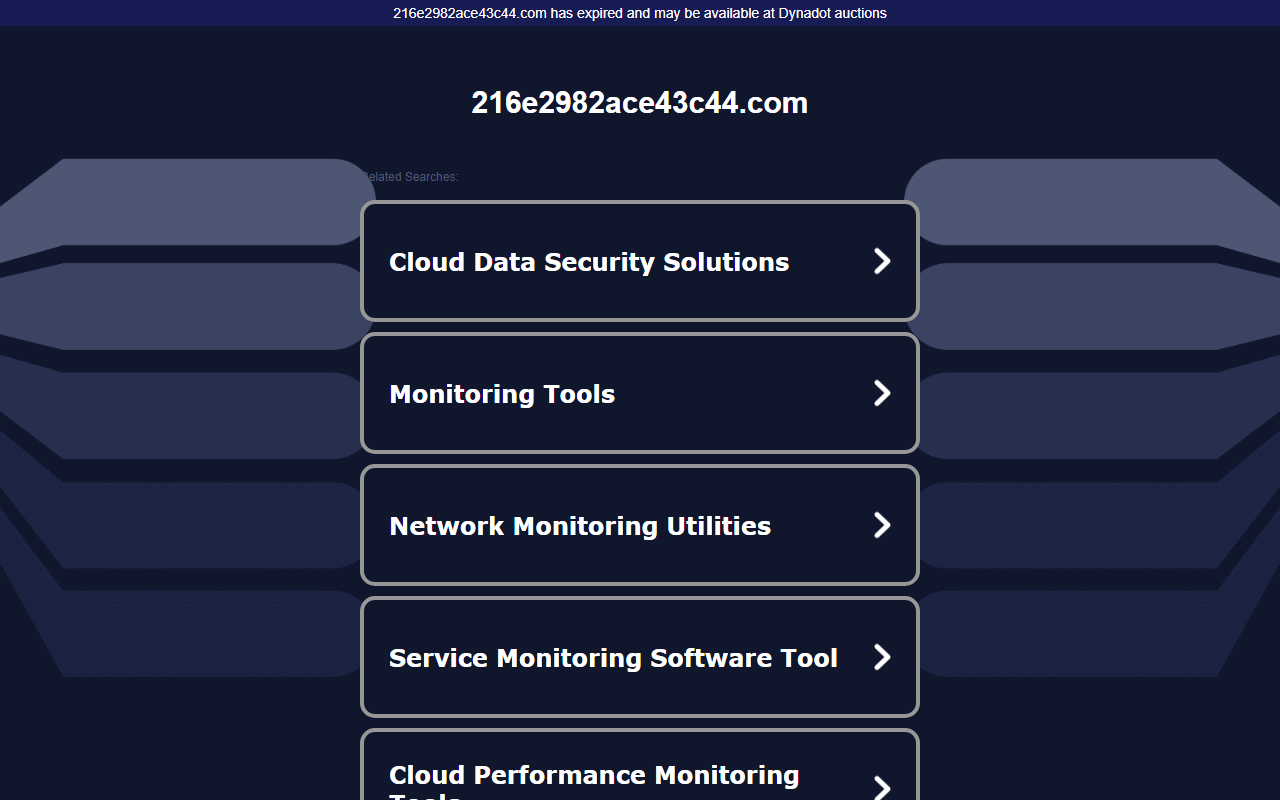Click chevron arrow on Cloud Data Security Solutions
1280x800 pixels.
[x=882, y=261]
